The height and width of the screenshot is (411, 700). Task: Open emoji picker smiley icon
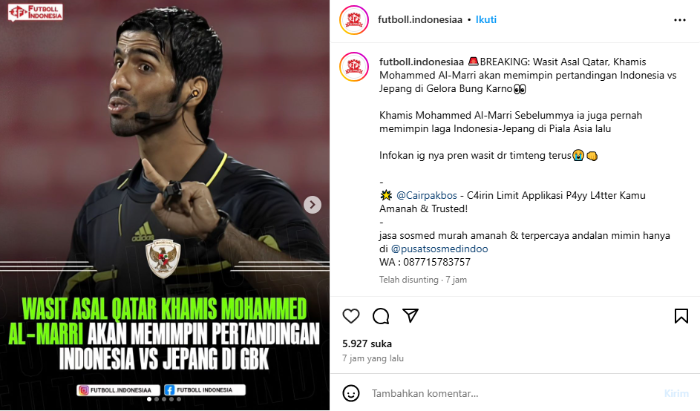[351, 393]
